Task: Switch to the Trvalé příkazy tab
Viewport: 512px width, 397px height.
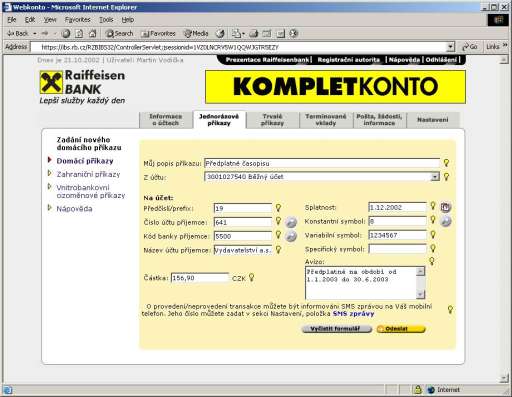Action: tap(272, 120)
